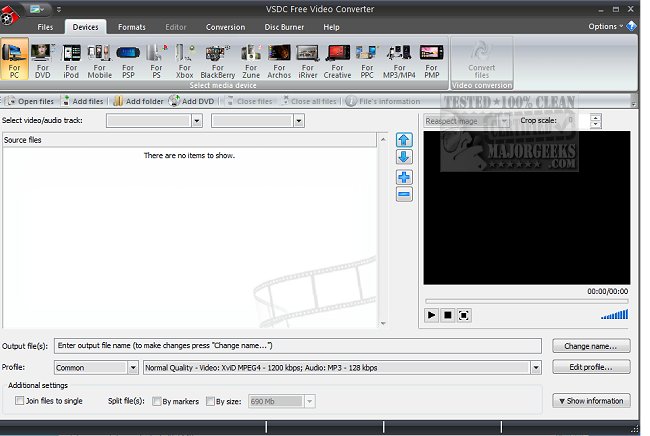Open the Files ribbon tab
650x436 pixels.
[45, 27]
